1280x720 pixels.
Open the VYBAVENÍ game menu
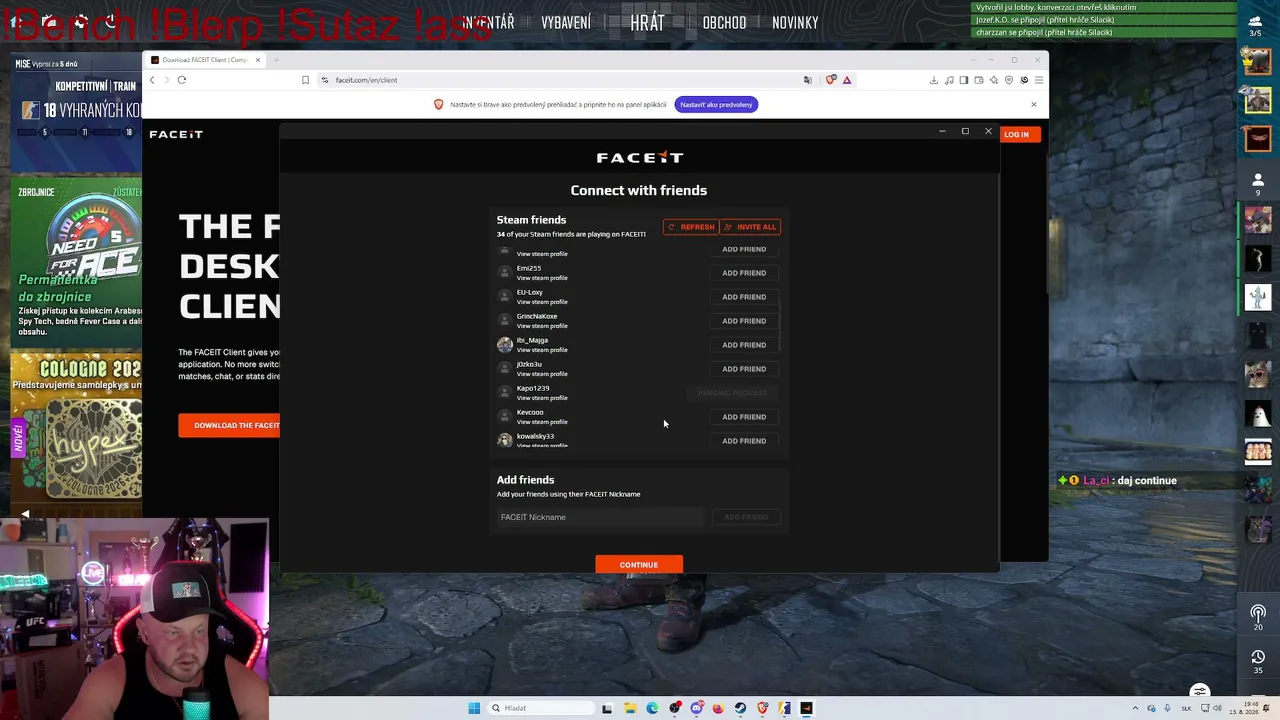pos(566,22)
